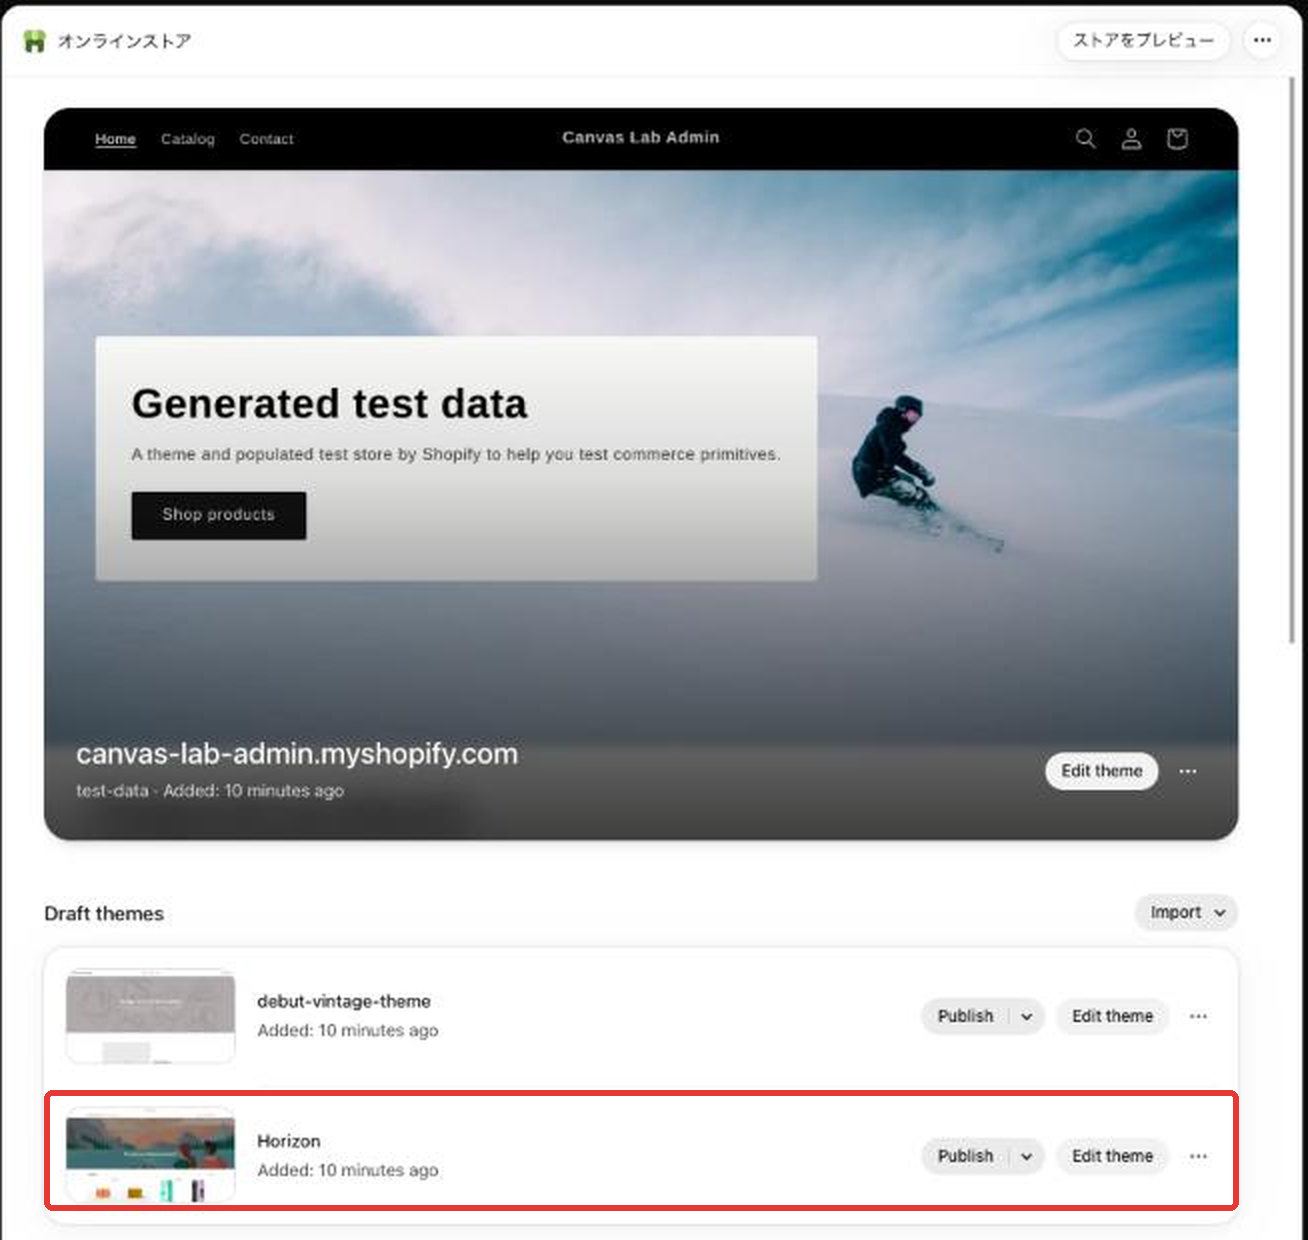Viewport: 1308px width, 1240px height.
Task: Click the Shop products button
Action: pyautogui.click(x=219, y=515)
